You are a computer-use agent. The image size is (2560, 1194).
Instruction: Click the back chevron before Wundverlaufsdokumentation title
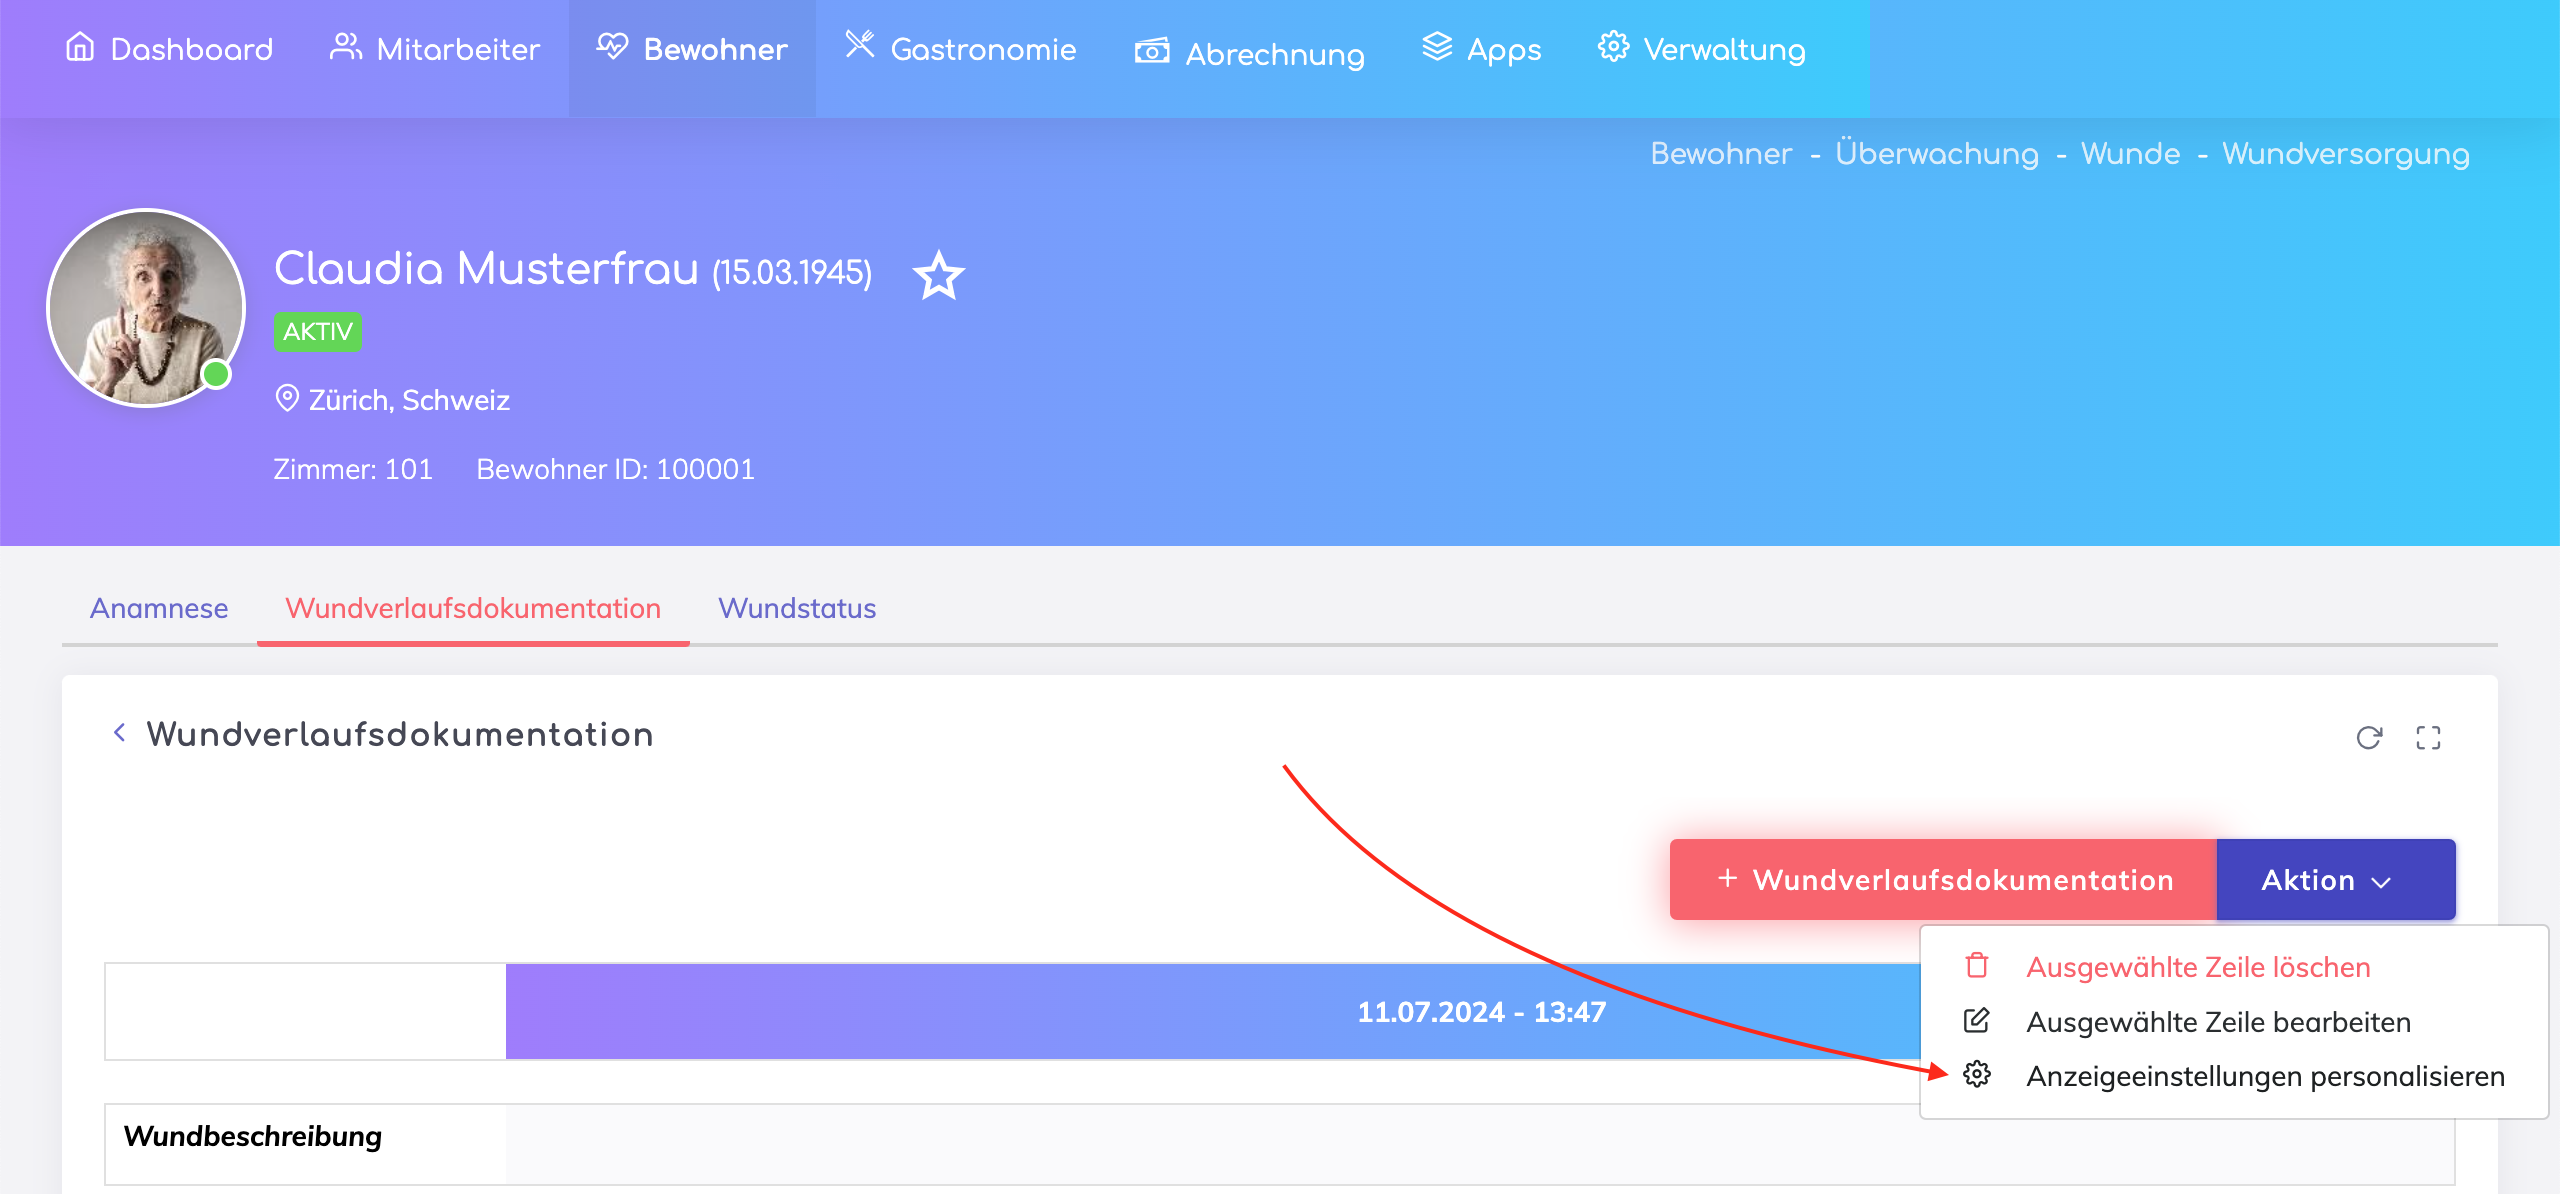pyautogui.click(x=120, y=733)
